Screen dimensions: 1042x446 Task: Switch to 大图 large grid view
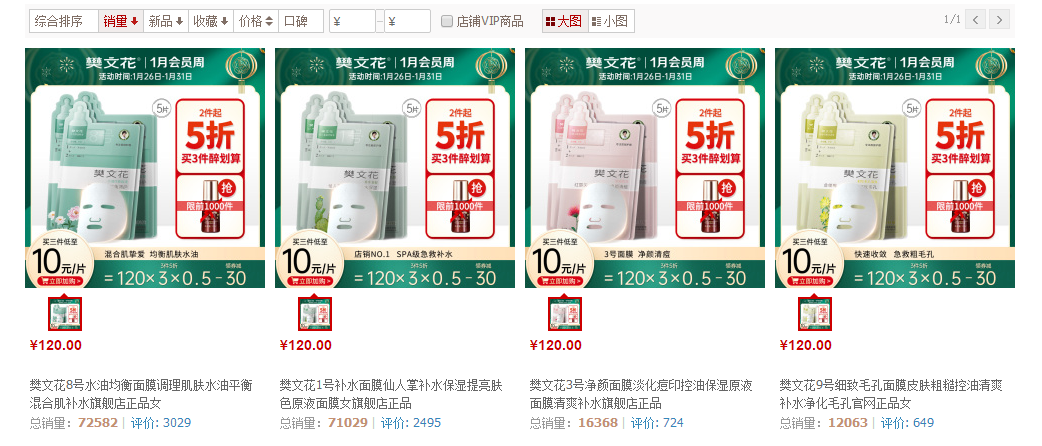(x=565, y=21)
